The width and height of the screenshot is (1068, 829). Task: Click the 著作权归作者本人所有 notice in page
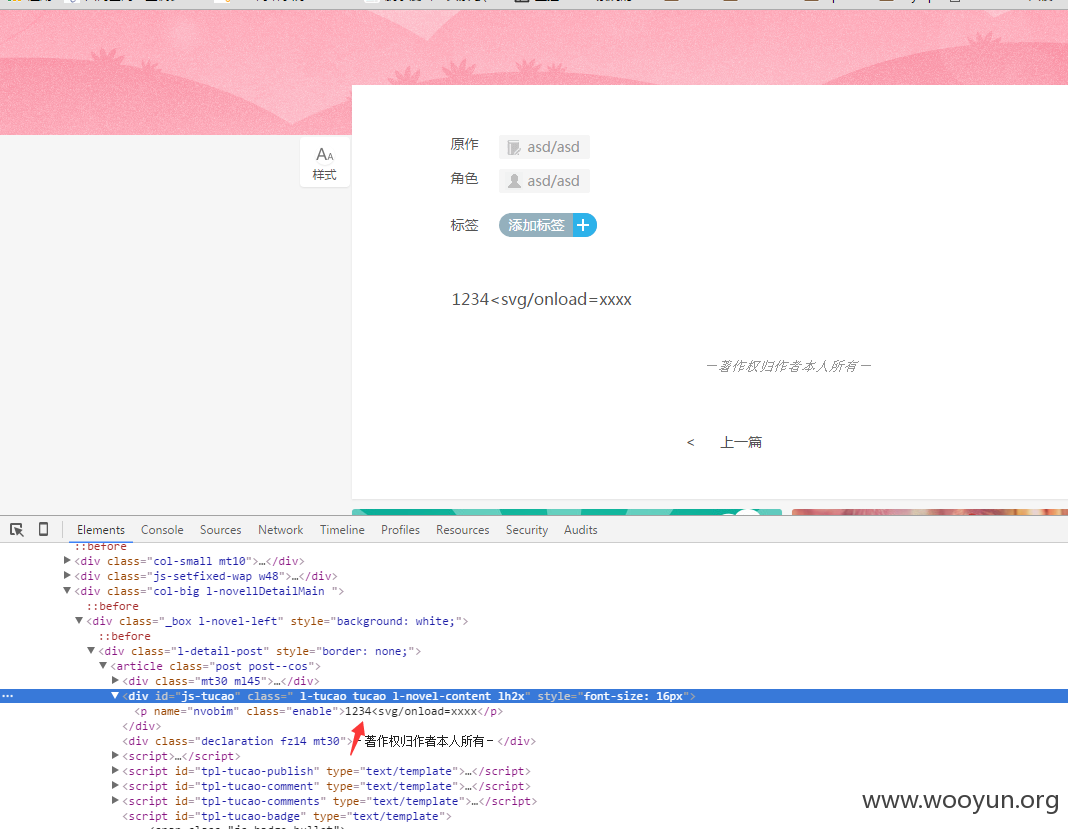(x=788, y=366)
